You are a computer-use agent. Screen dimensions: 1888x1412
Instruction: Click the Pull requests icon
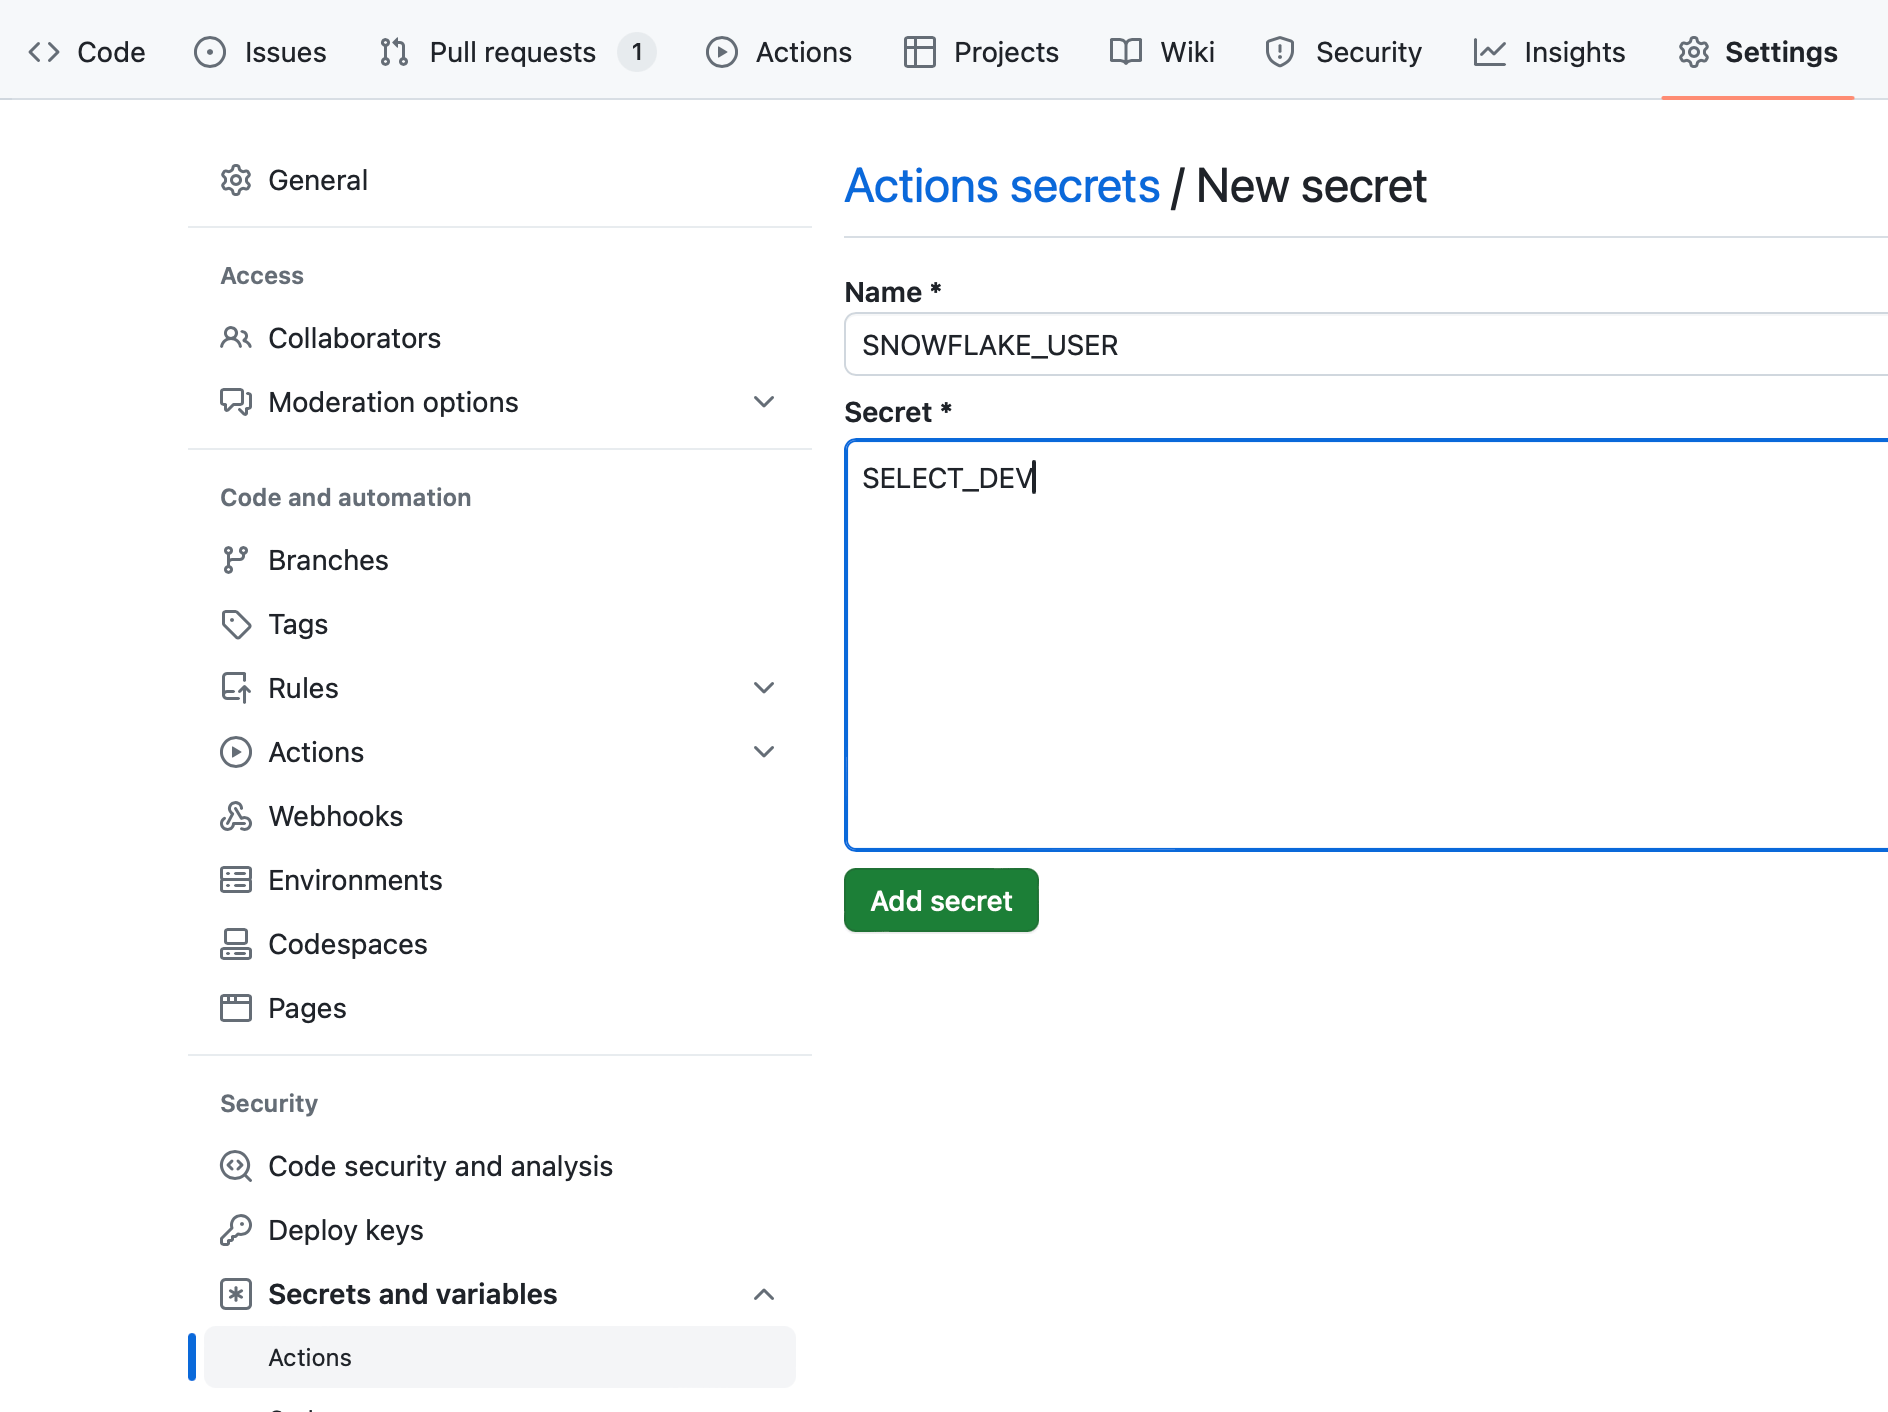(392, 51)
